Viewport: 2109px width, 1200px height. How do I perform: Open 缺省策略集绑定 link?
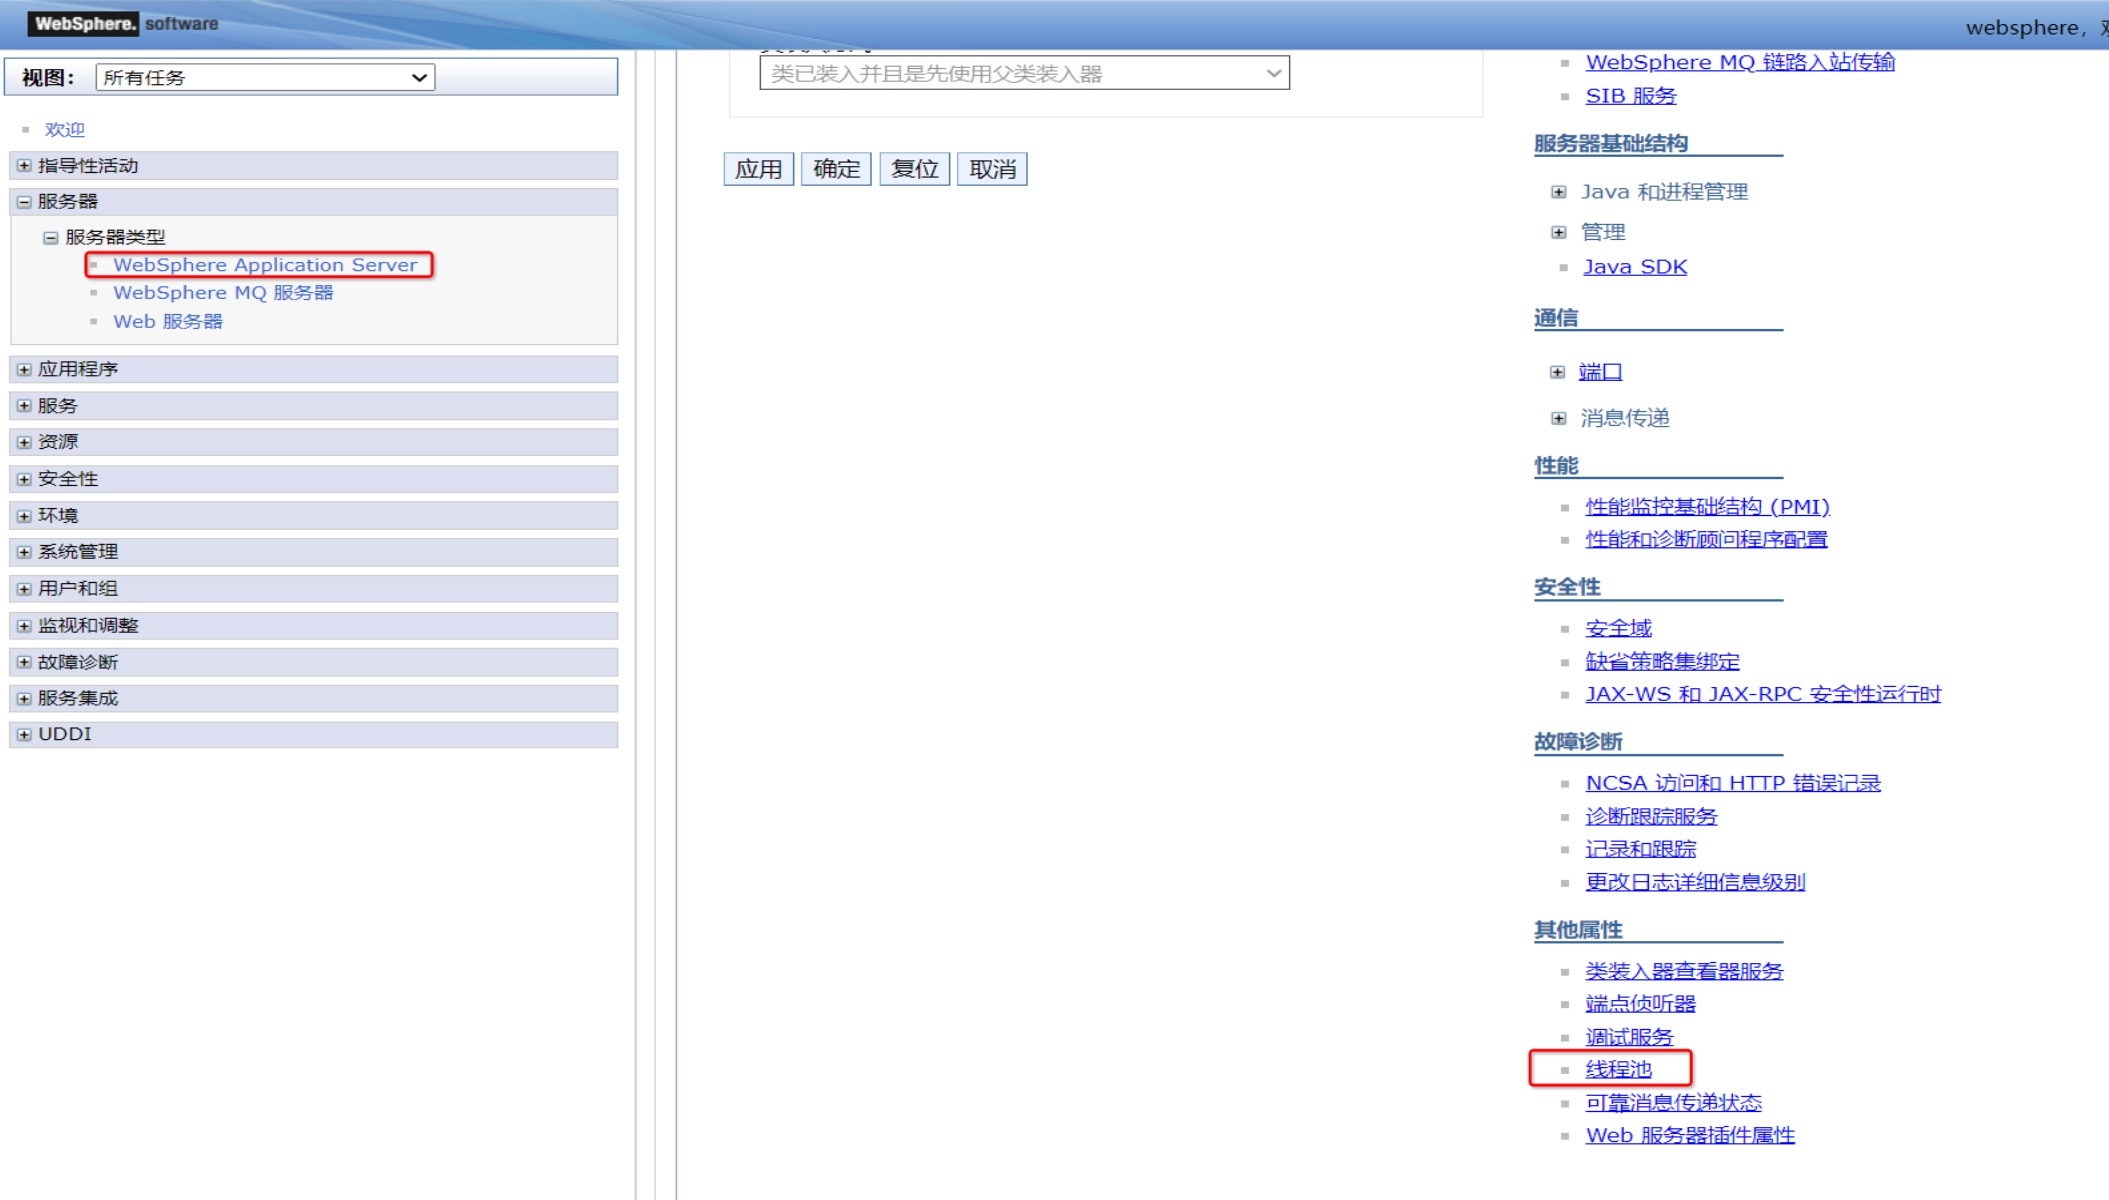[1663, 662]
